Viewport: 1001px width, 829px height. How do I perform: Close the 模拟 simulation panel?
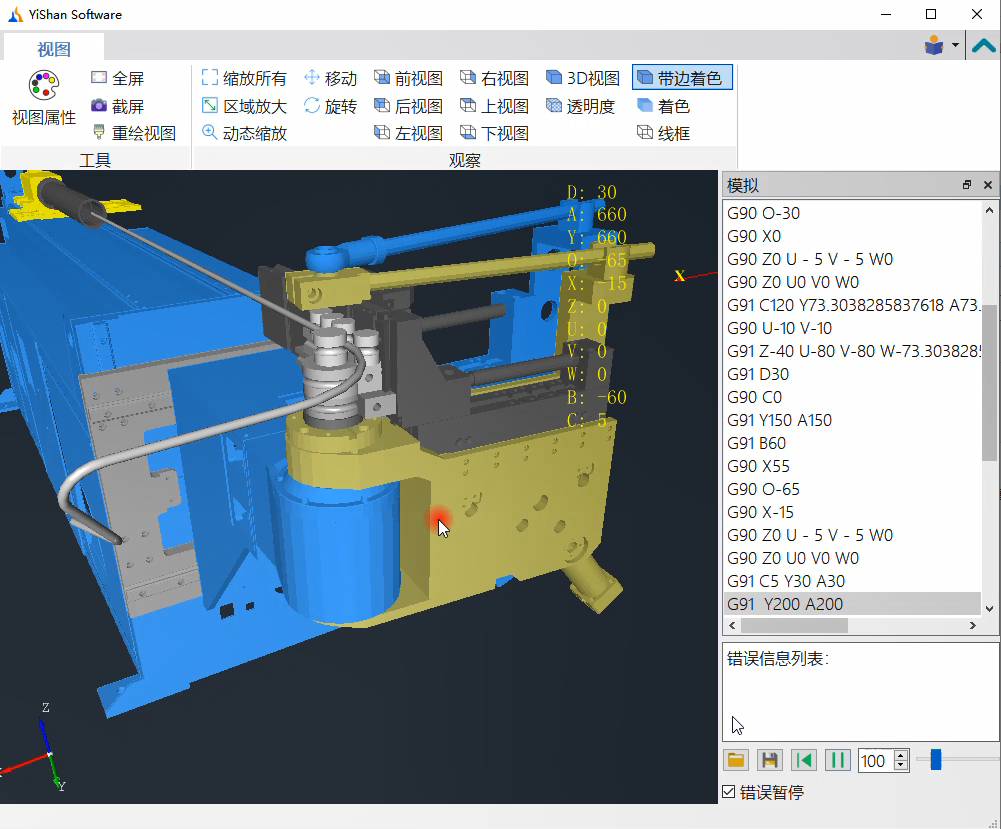coord(988,185)
